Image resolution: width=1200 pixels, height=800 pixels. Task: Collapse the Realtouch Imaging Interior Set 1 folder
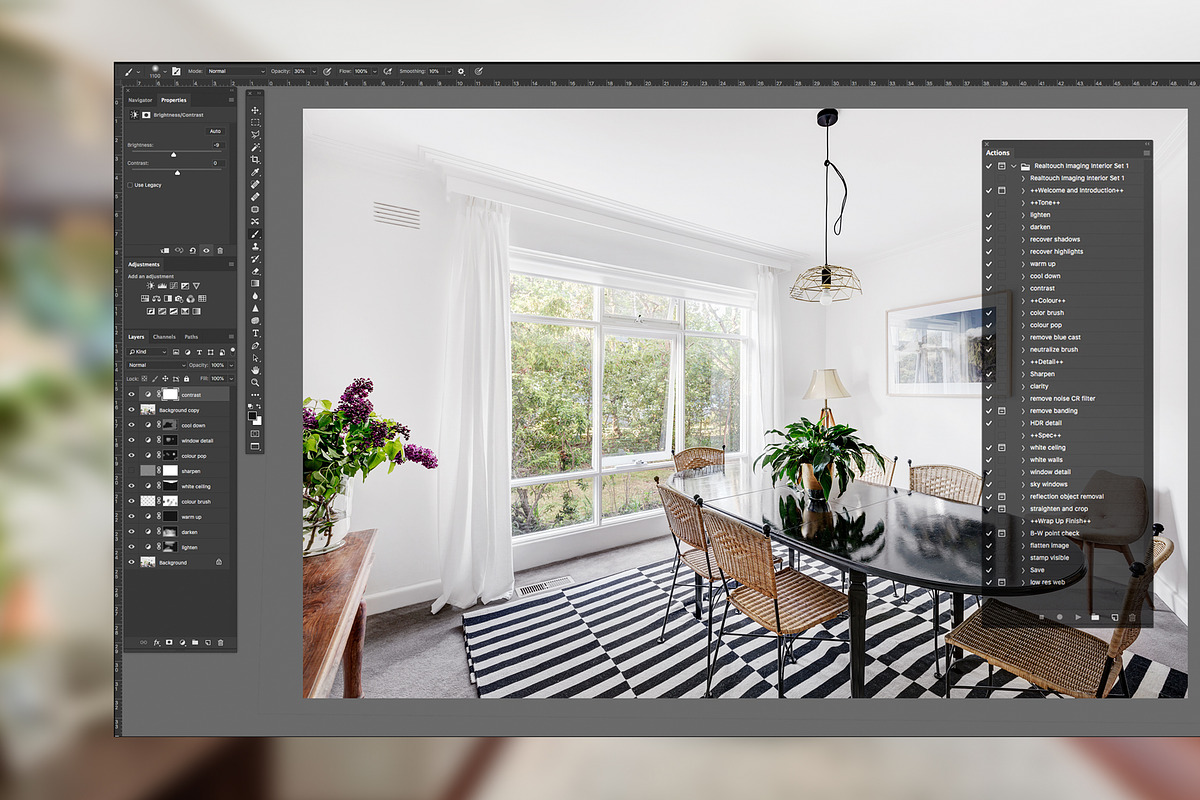[x=1013, y=166]
